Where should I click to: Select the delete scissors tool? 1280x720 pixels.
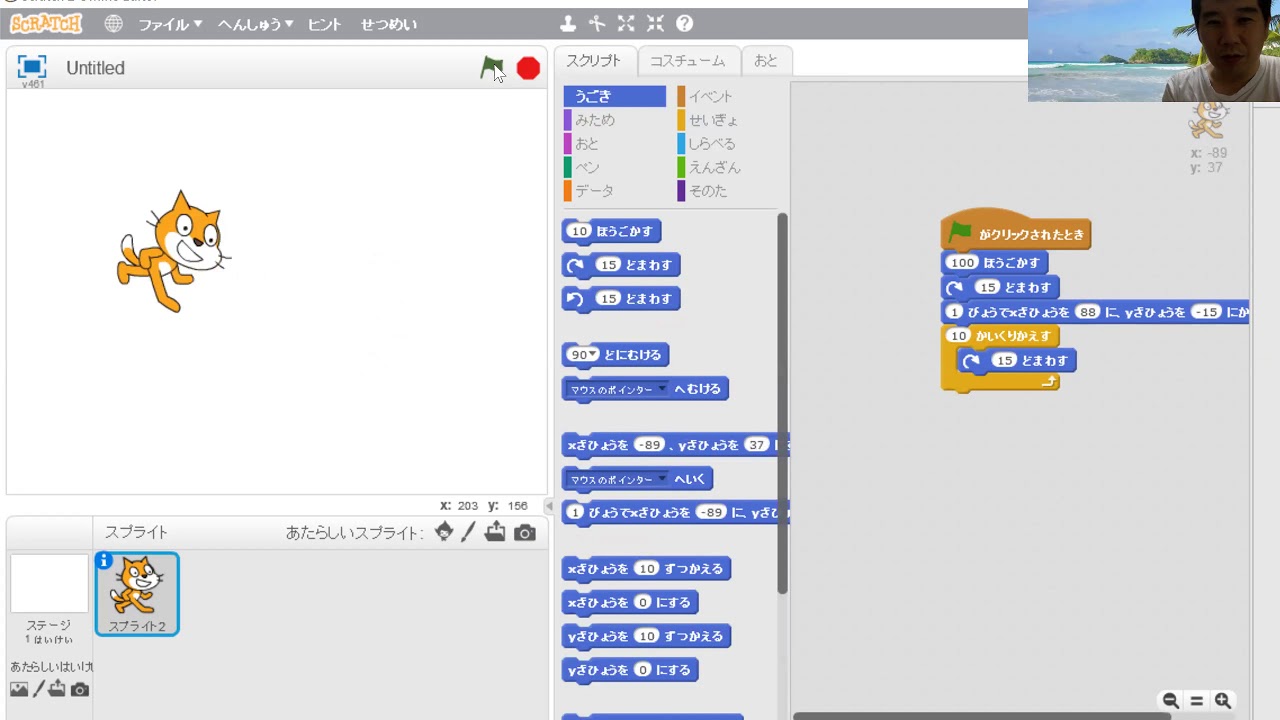pos(597,23)
